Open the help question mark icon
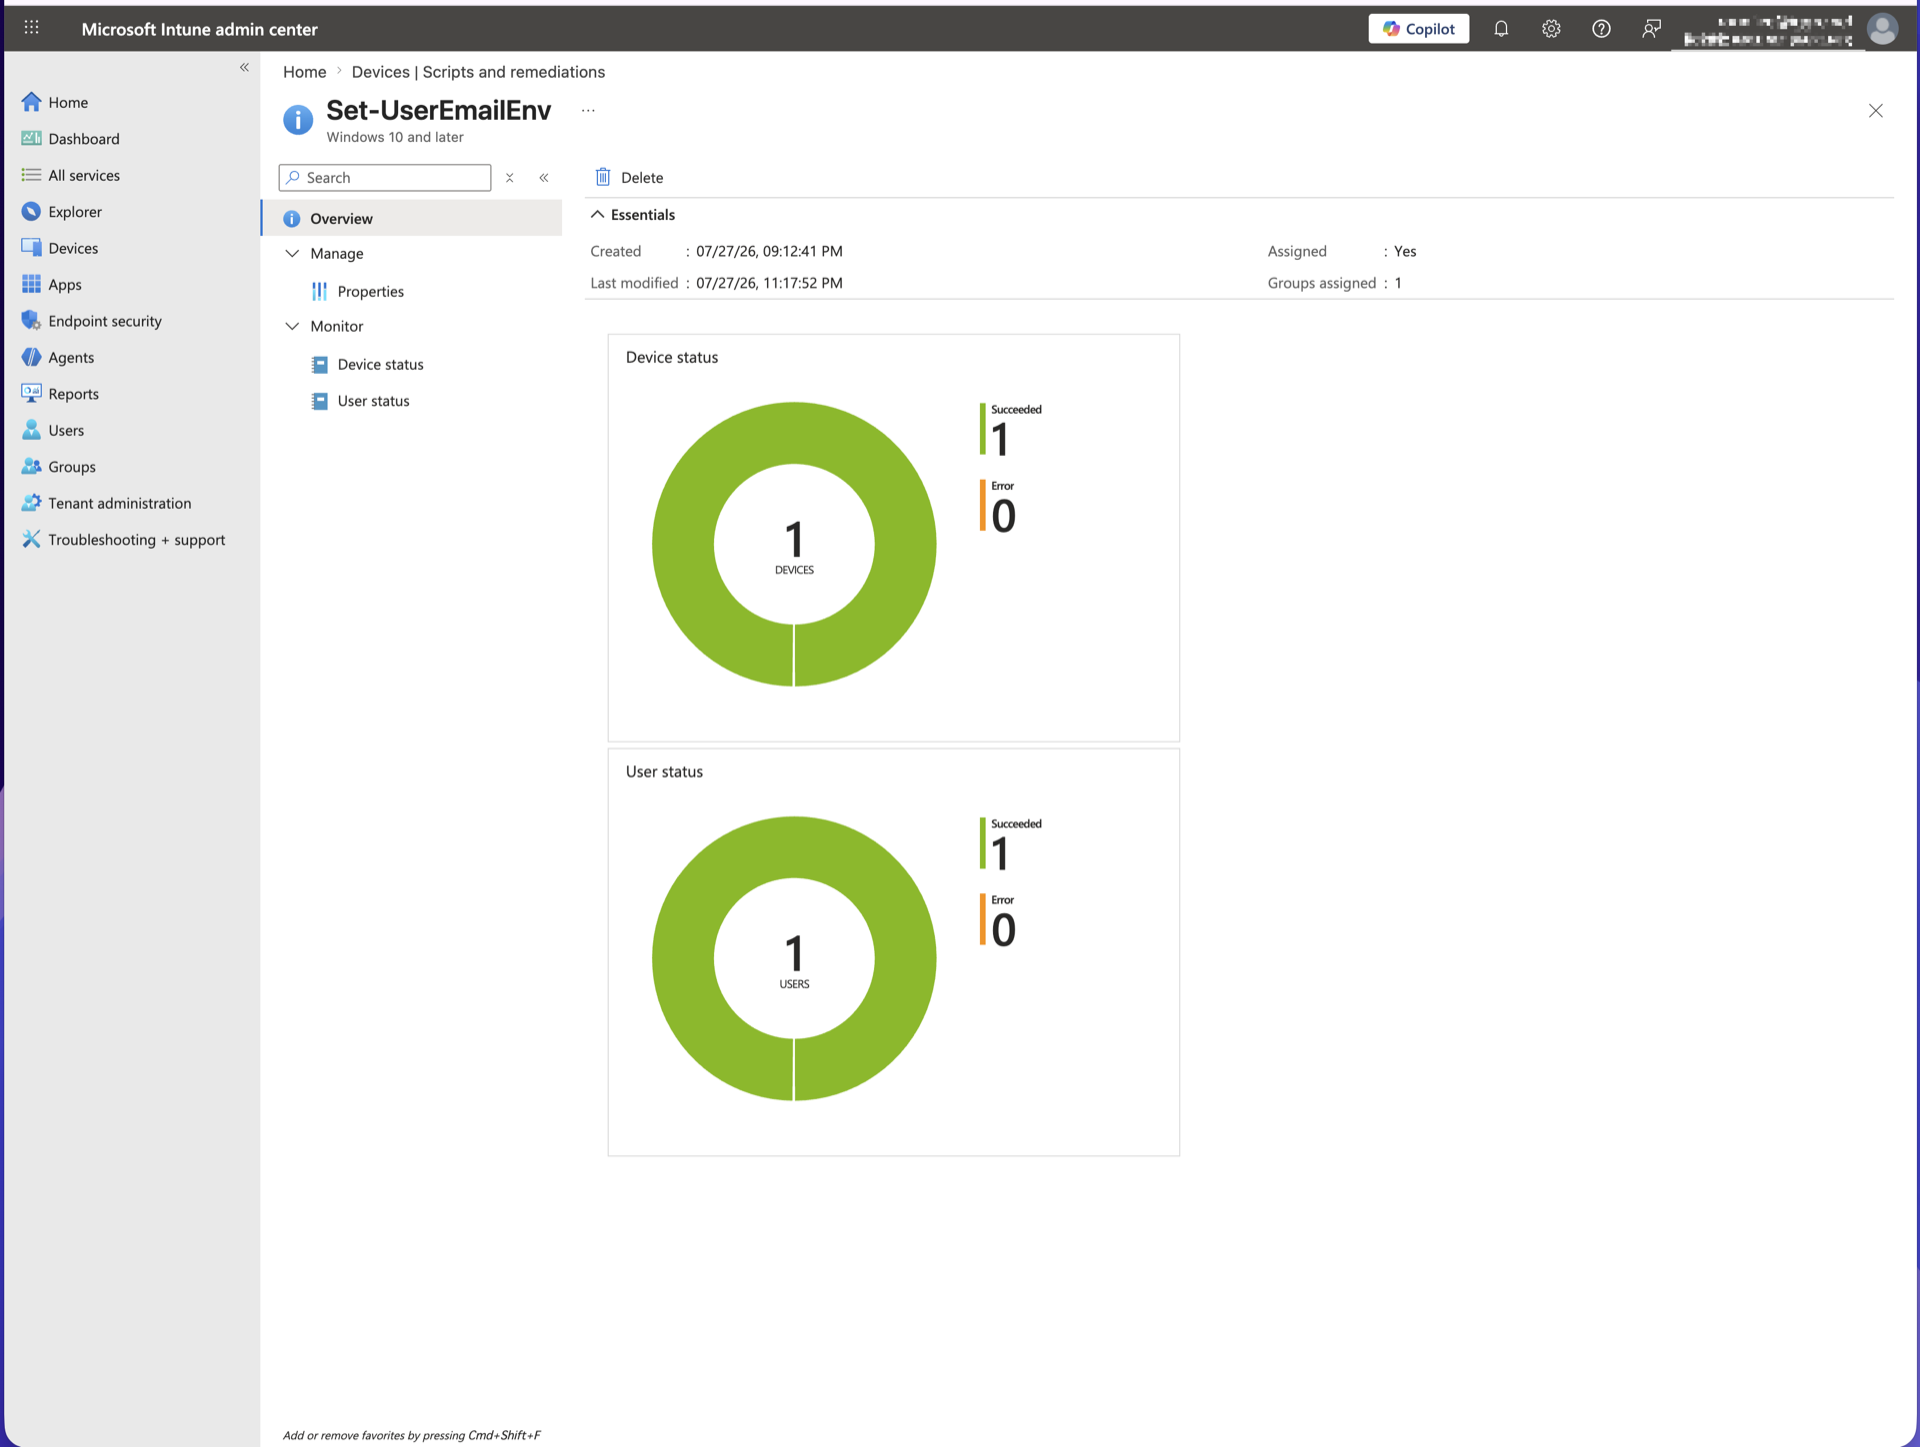Screen dimensions: 1920x1447 1601,29
